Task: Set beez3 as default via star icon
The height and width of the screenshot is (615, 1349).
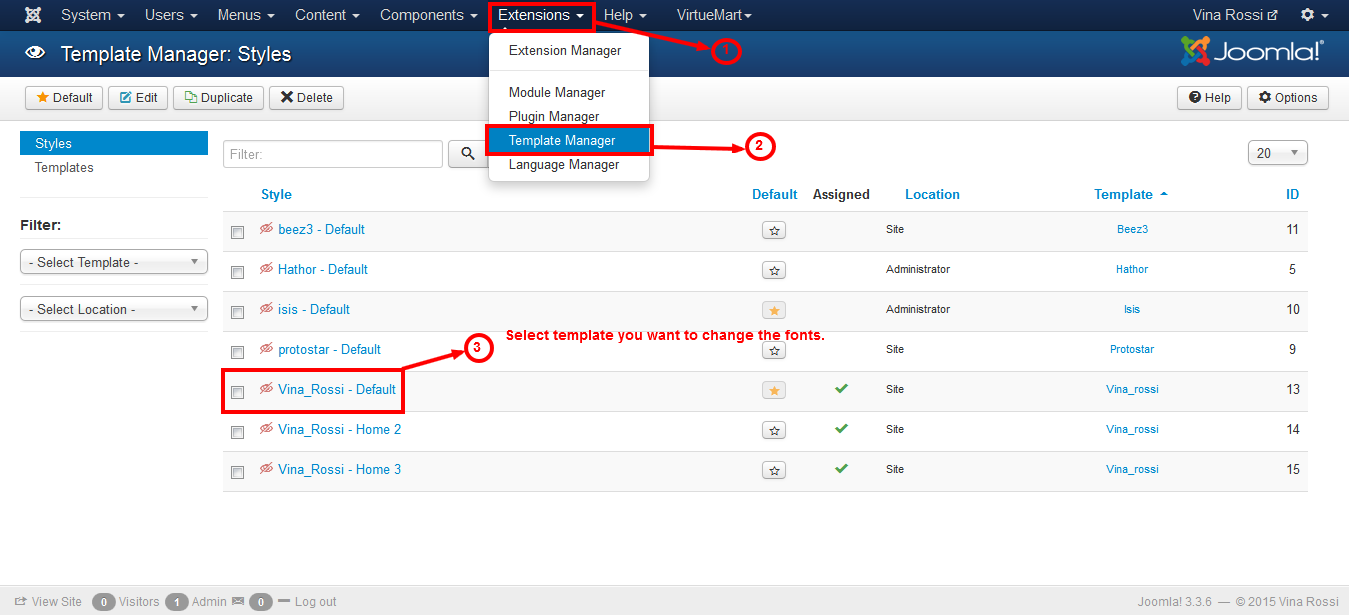Action: coord(774,231)
